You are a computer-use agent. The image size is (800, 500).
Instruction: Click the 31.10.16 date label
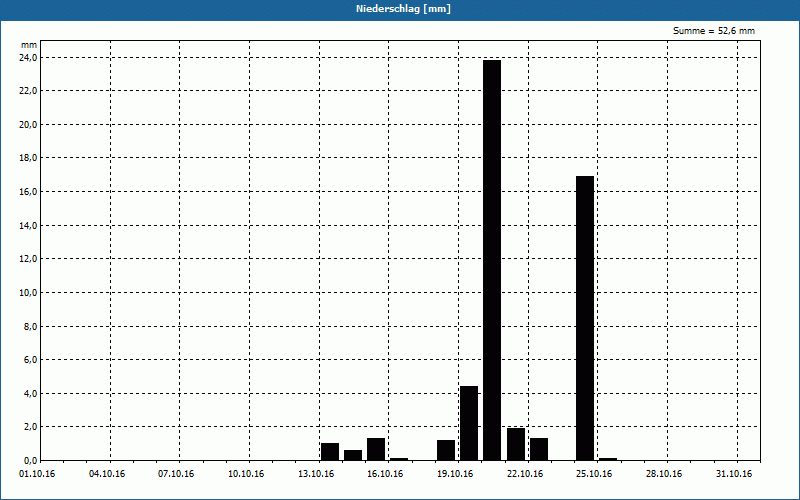coord(734,474)
